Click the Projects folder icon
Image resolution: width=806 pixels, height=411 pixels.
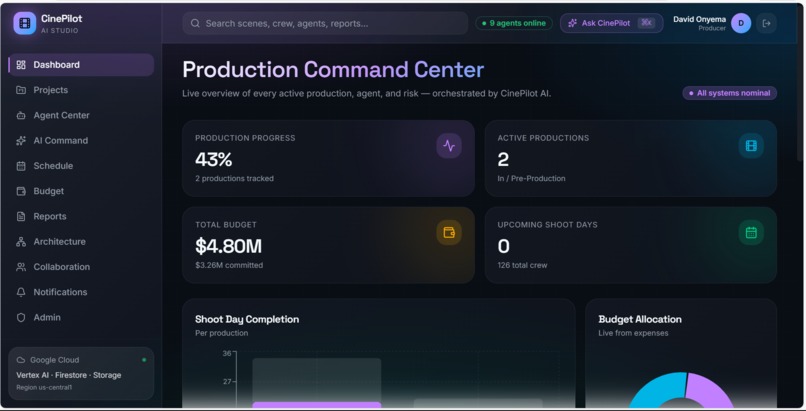(x=21, y=90)
